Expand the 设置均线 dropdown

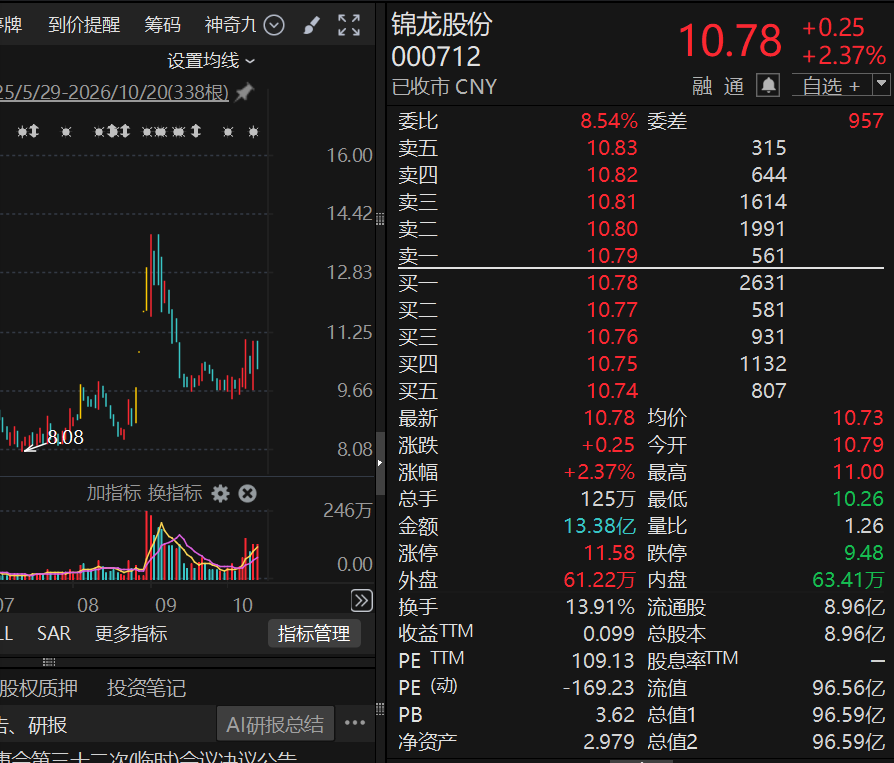point(211,60)
